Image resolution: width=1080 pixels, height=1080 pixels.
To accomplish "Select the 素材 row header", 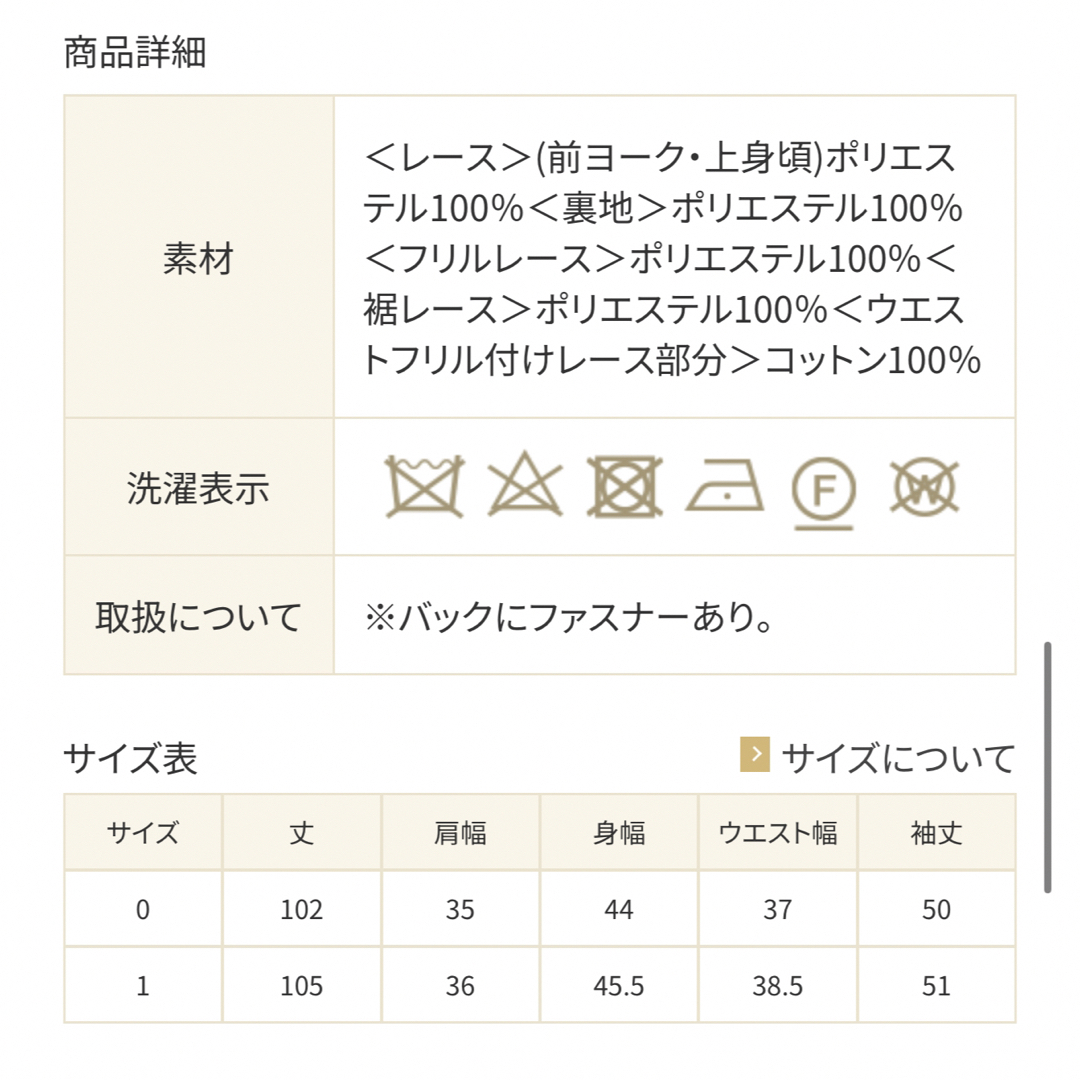I will click(199, 257).
